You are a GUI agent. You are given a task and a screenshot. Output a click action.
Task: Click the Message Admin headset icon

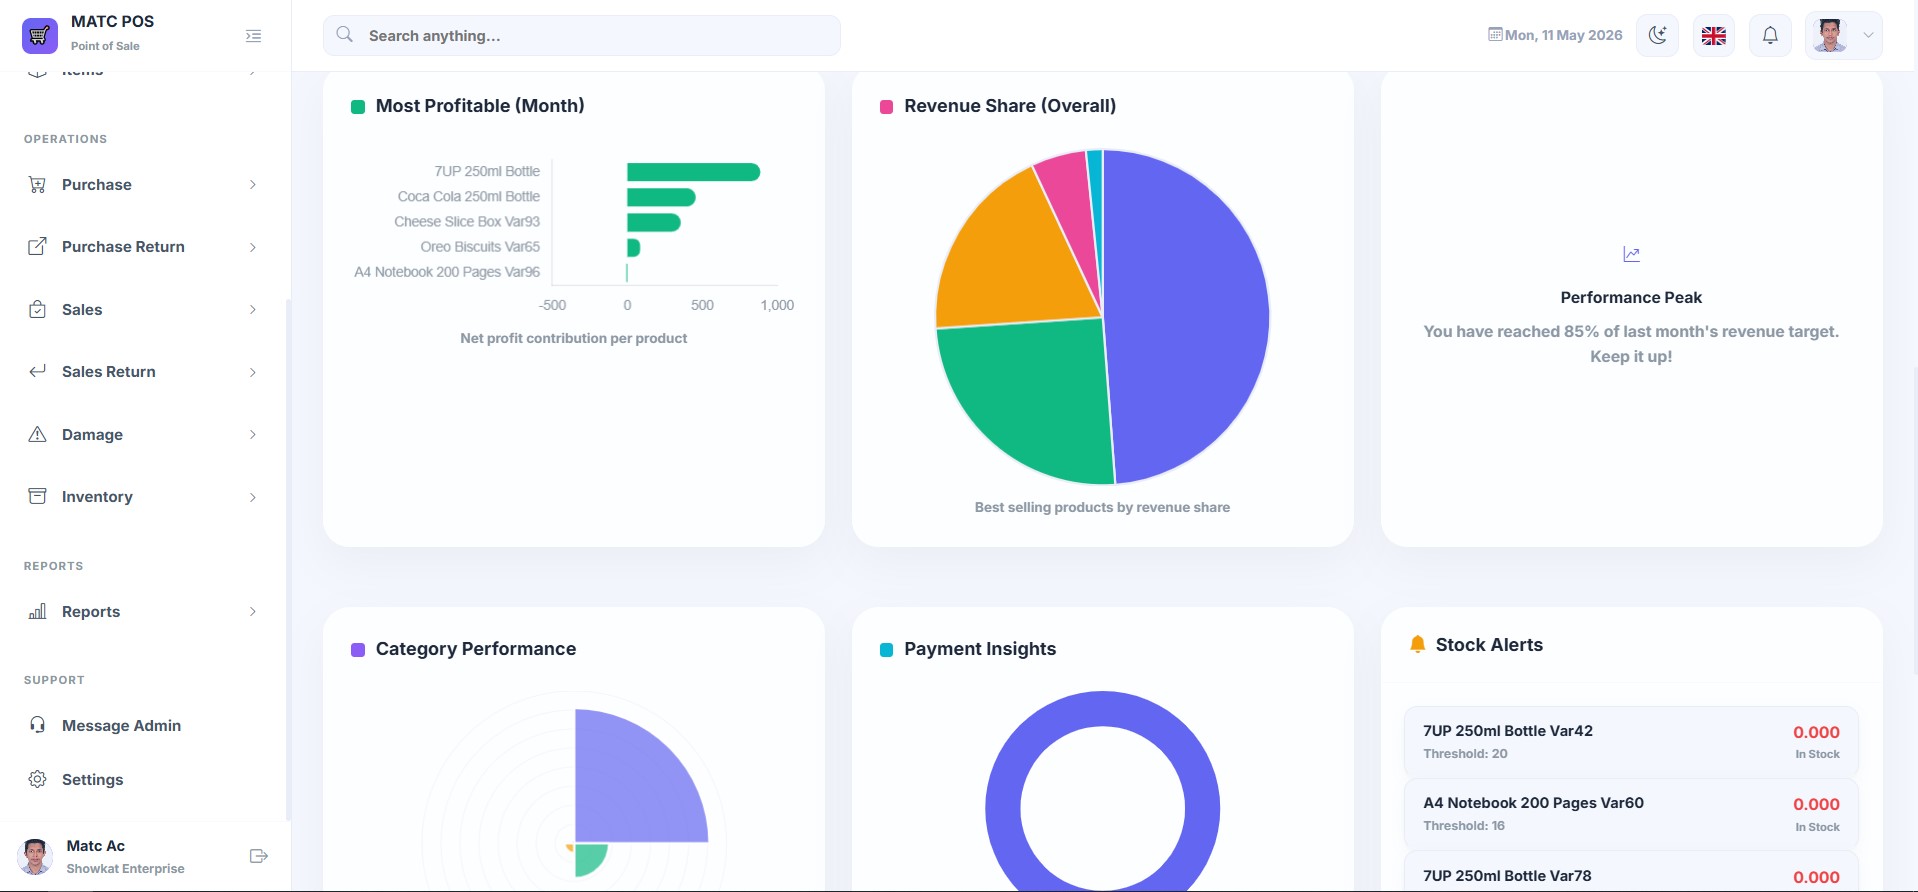click(37, 725)
